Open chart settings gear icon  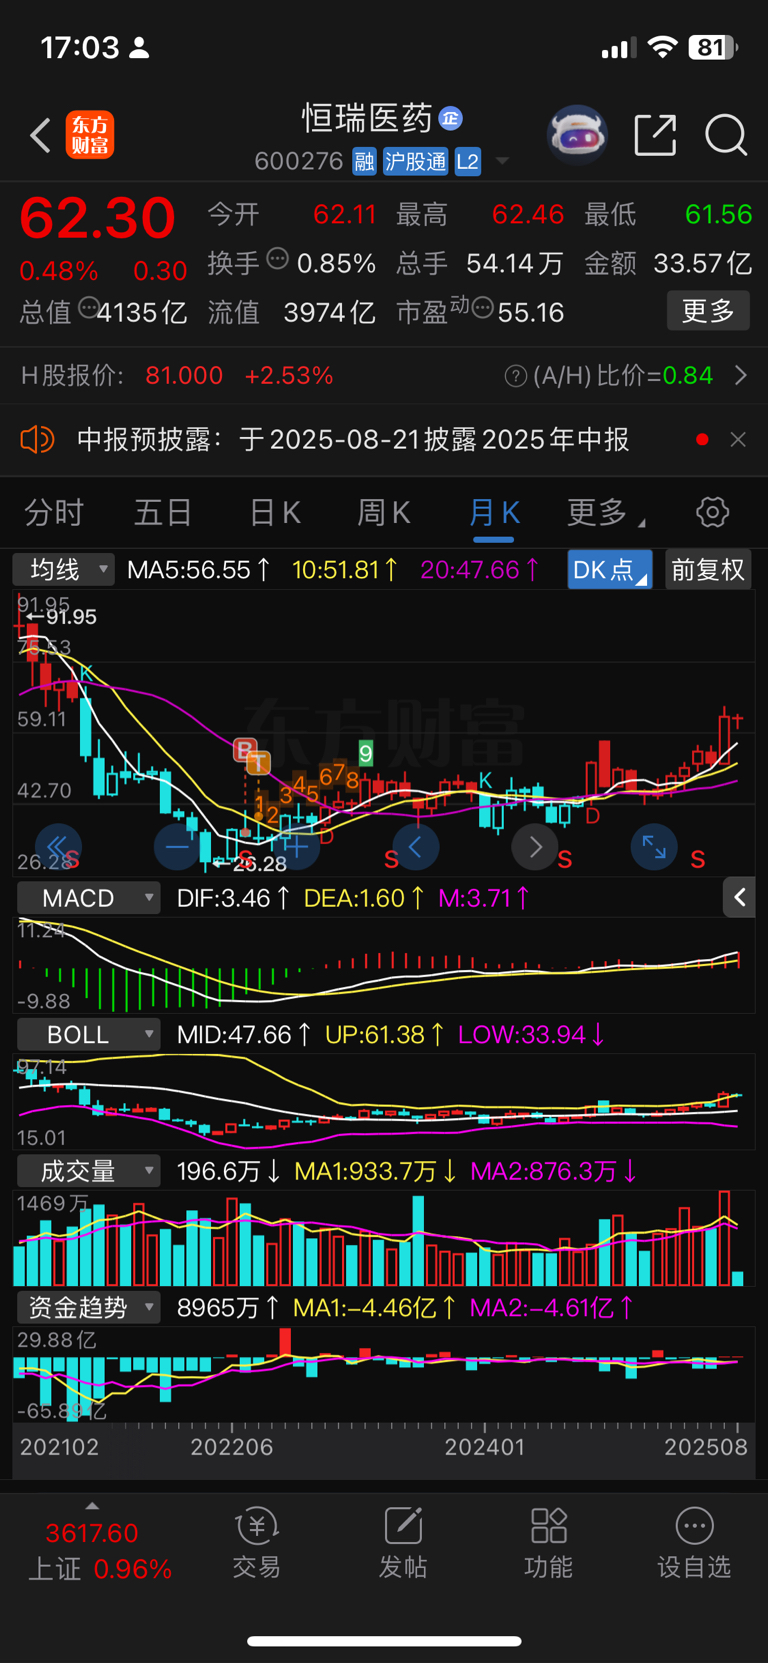point(712,513)
